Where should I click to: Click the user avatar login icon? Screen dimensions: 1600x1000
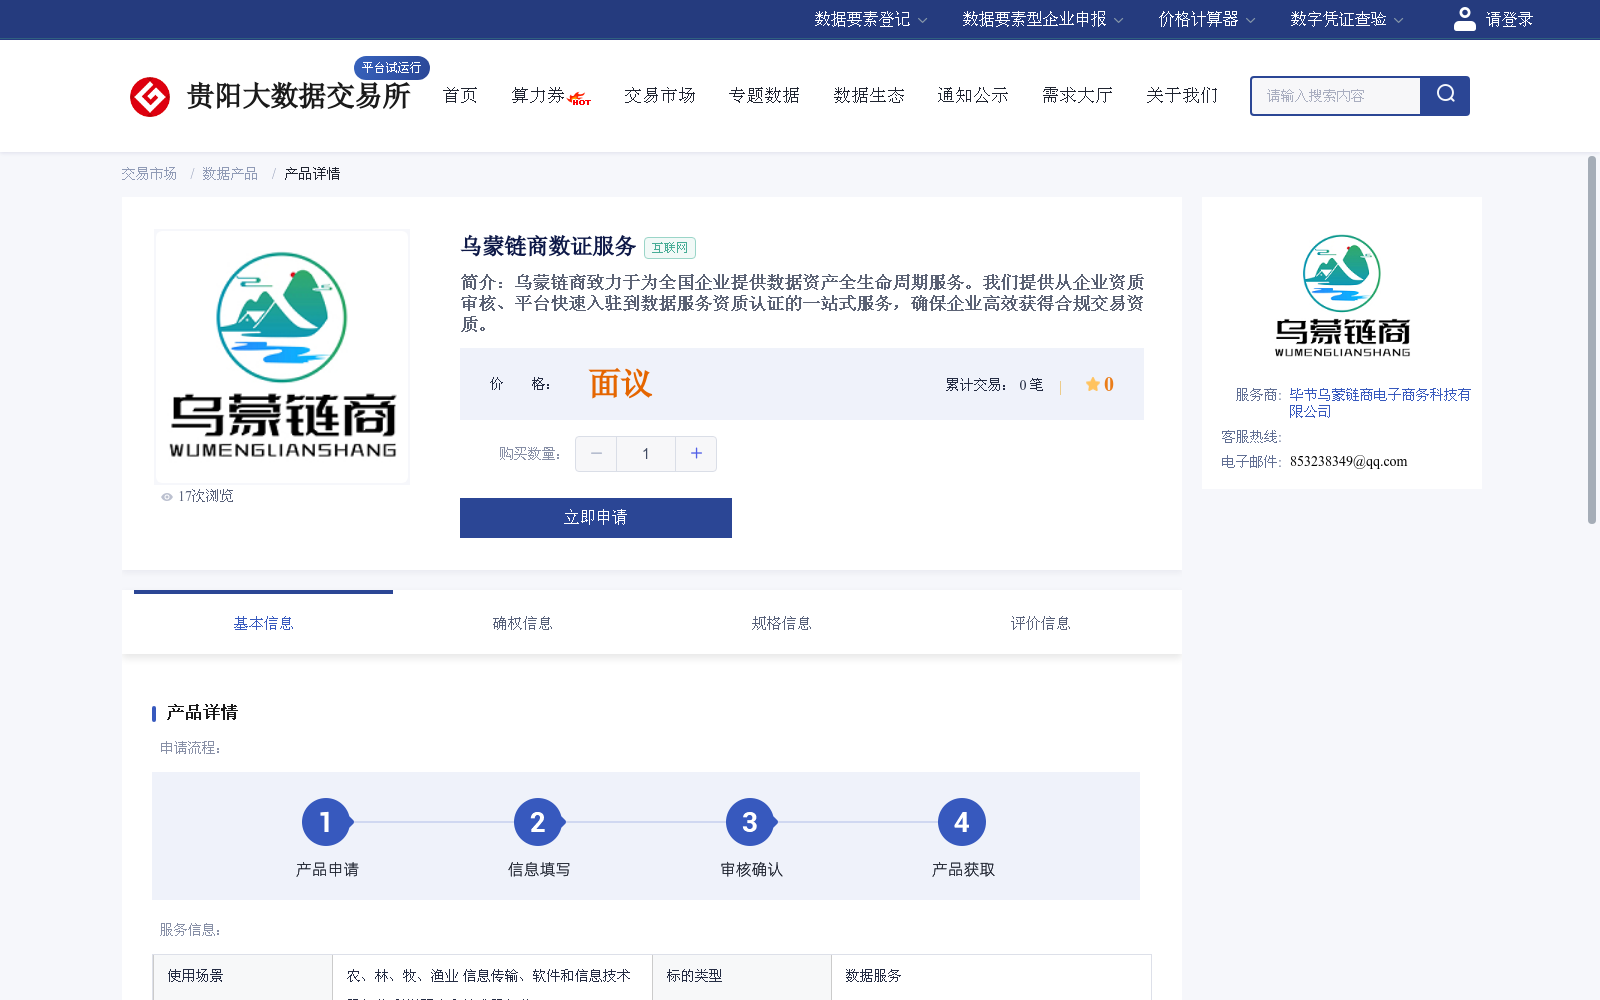click(x=1464, y=19)
